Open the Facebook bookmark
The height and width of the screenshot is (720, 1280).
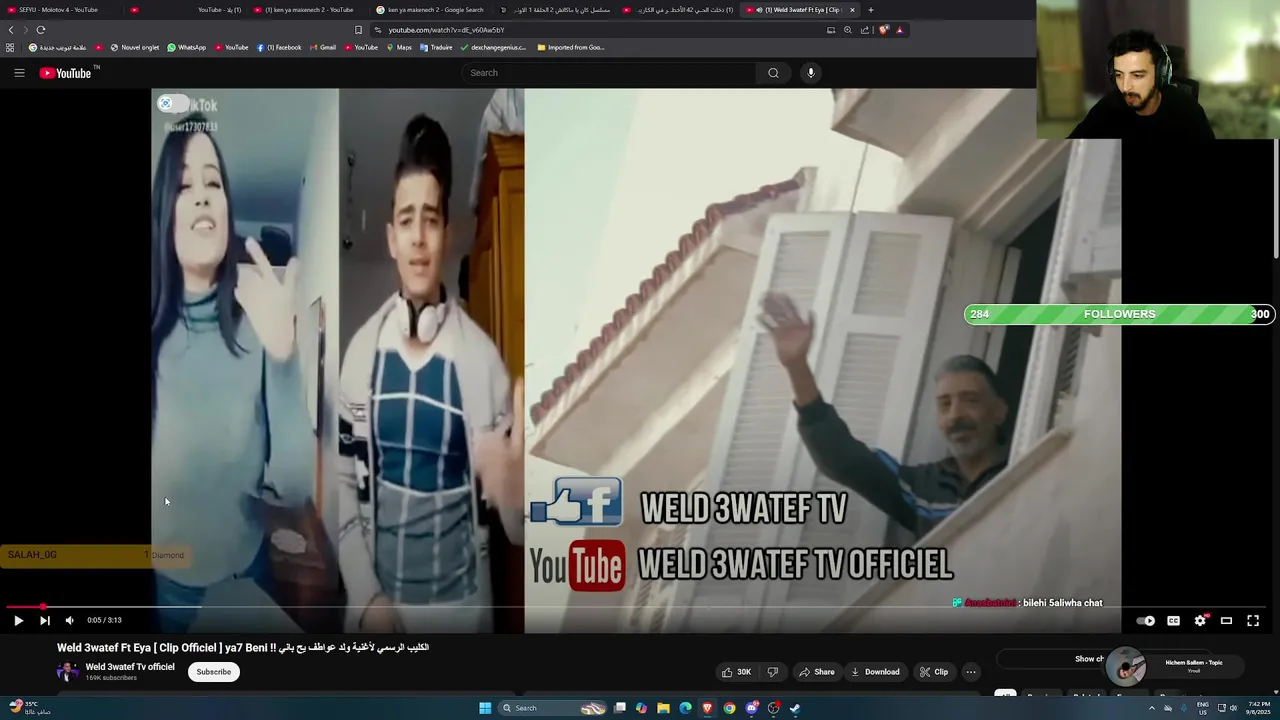click(x=279, y=47)
